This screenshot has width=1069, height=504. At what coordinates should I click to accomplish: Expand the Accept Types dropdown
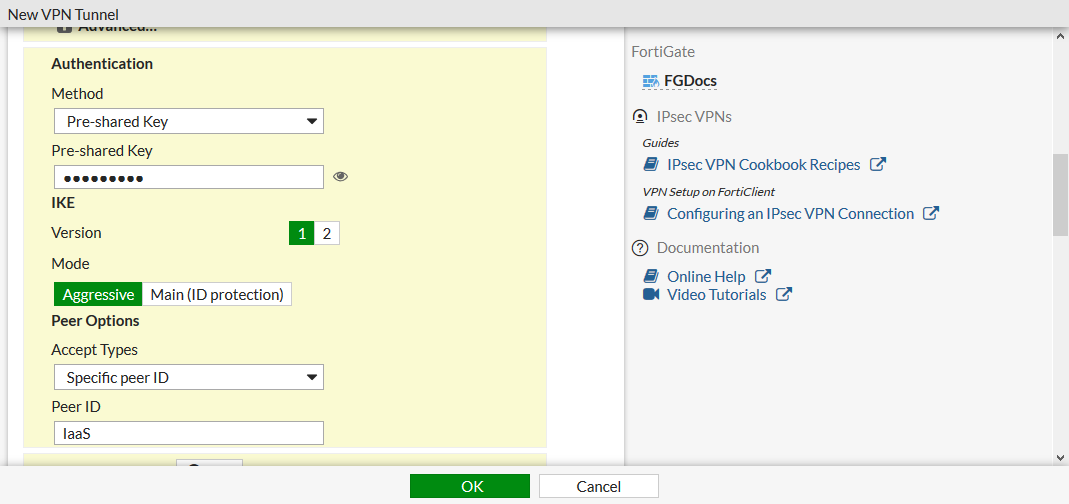point(188,378)
